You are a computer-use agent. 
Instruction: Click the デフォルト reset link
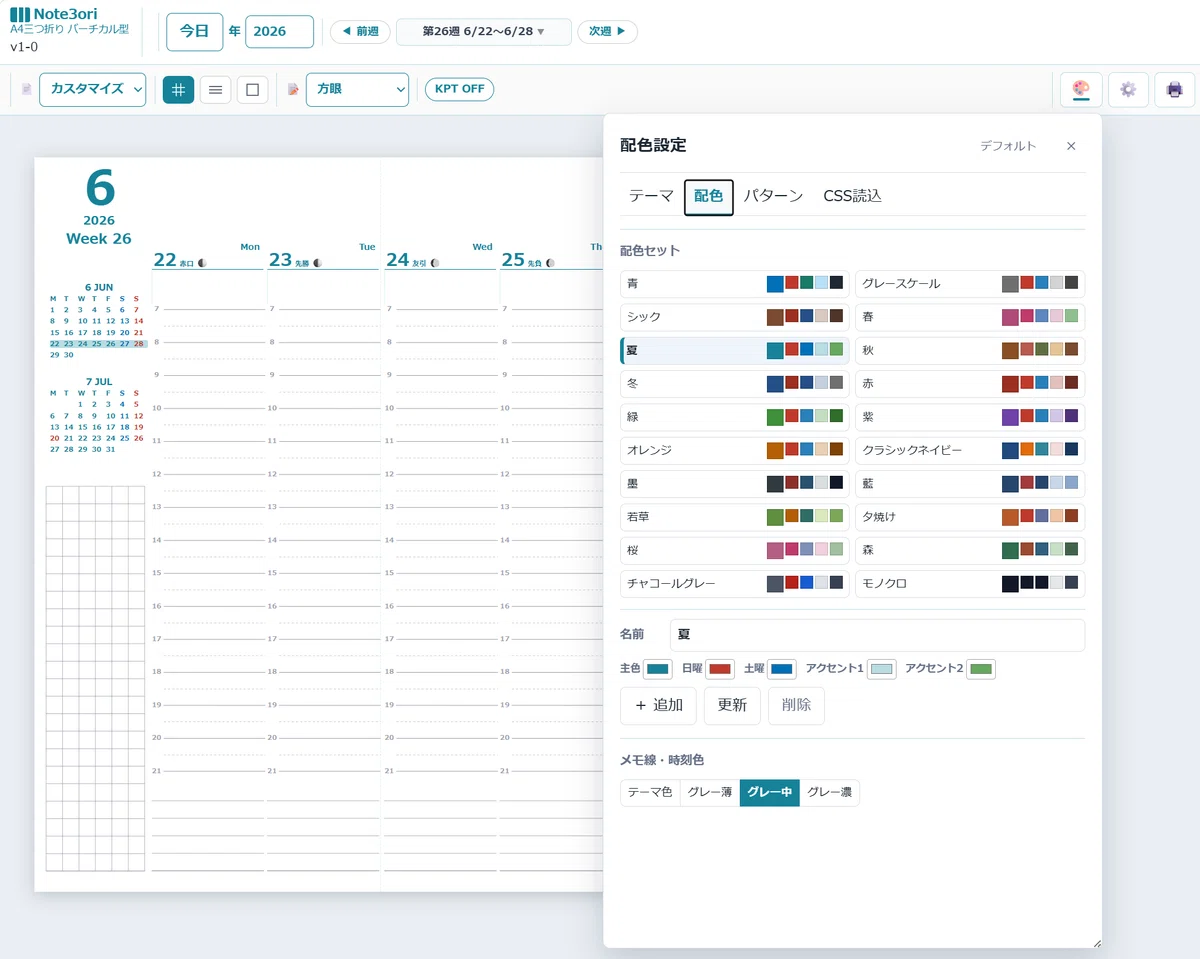pyautogui.click(x=1008, y=146)
